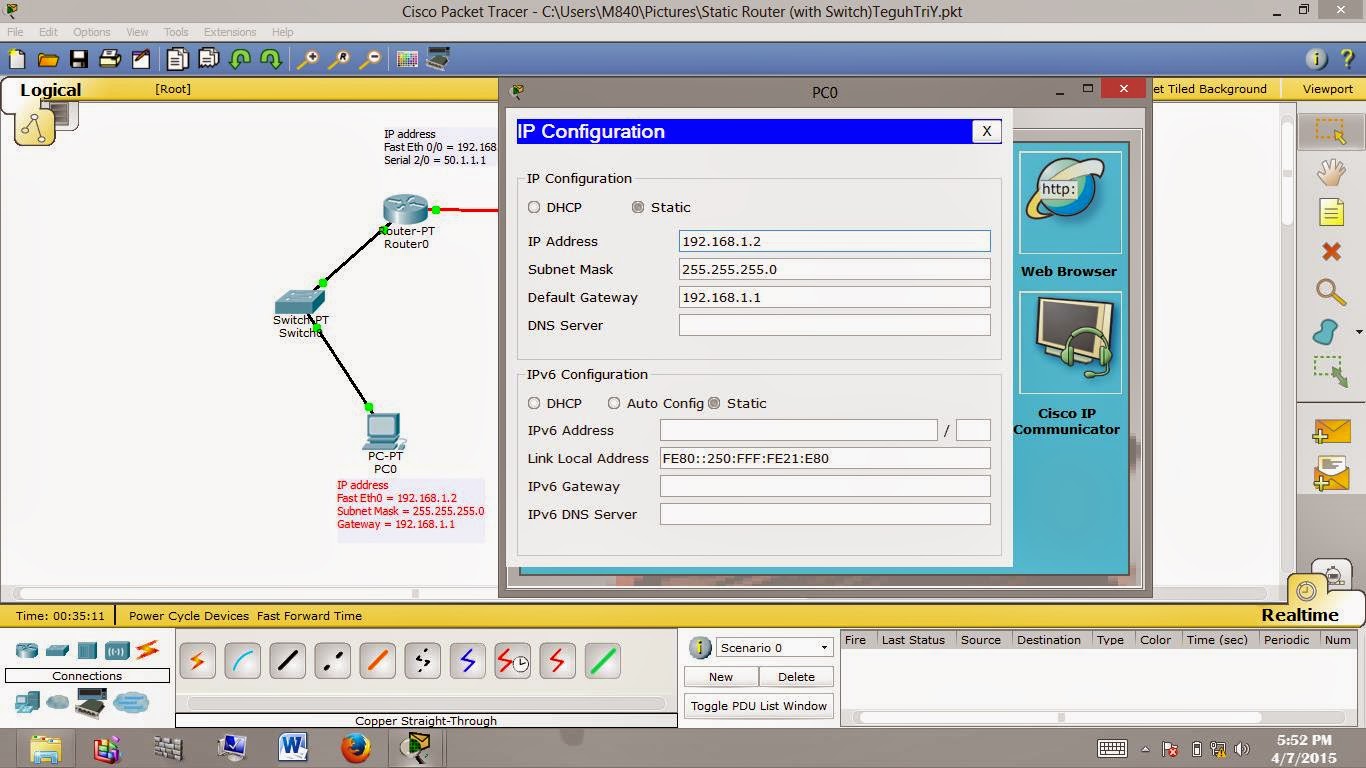Pick the Copper Straight-Through cable
Viewport: 1366px width, 768px height.
coord(287,661)
